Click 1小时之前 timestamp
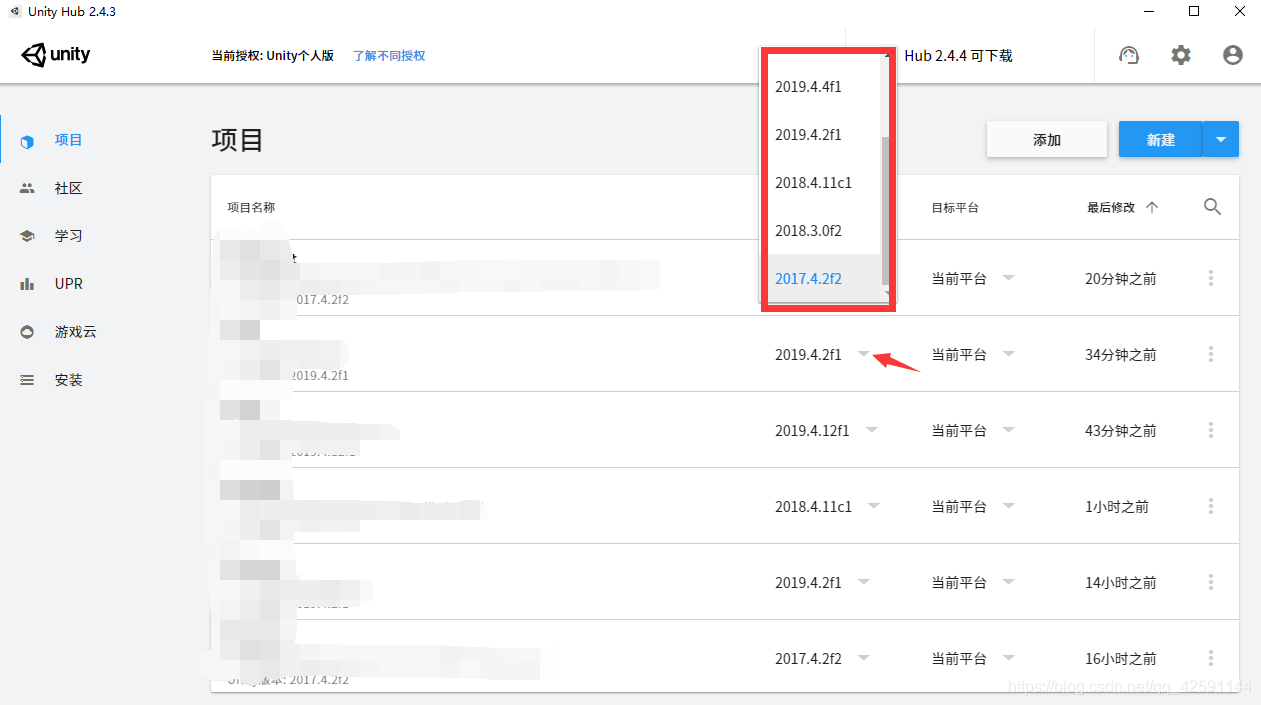 (x=1117, y=507)
